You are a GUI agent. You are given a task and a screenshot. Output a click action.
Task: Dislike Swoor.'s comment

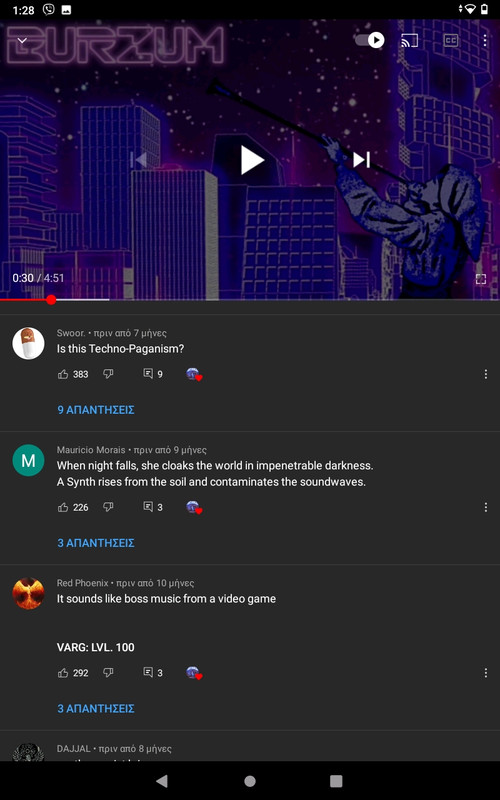tap(108, 374)
